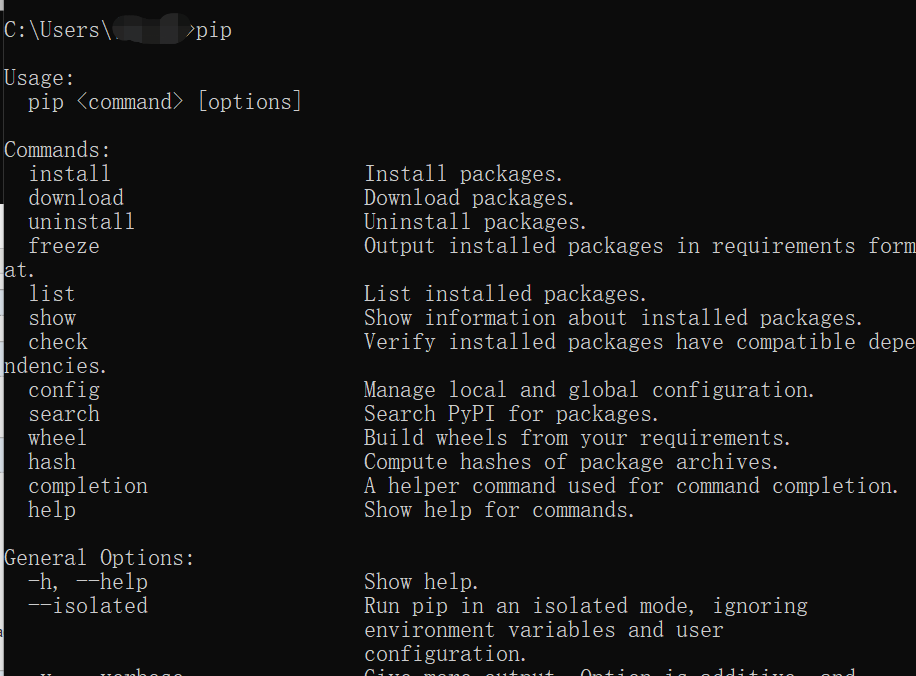Click the '-h, --help' option text

point(88,582)
